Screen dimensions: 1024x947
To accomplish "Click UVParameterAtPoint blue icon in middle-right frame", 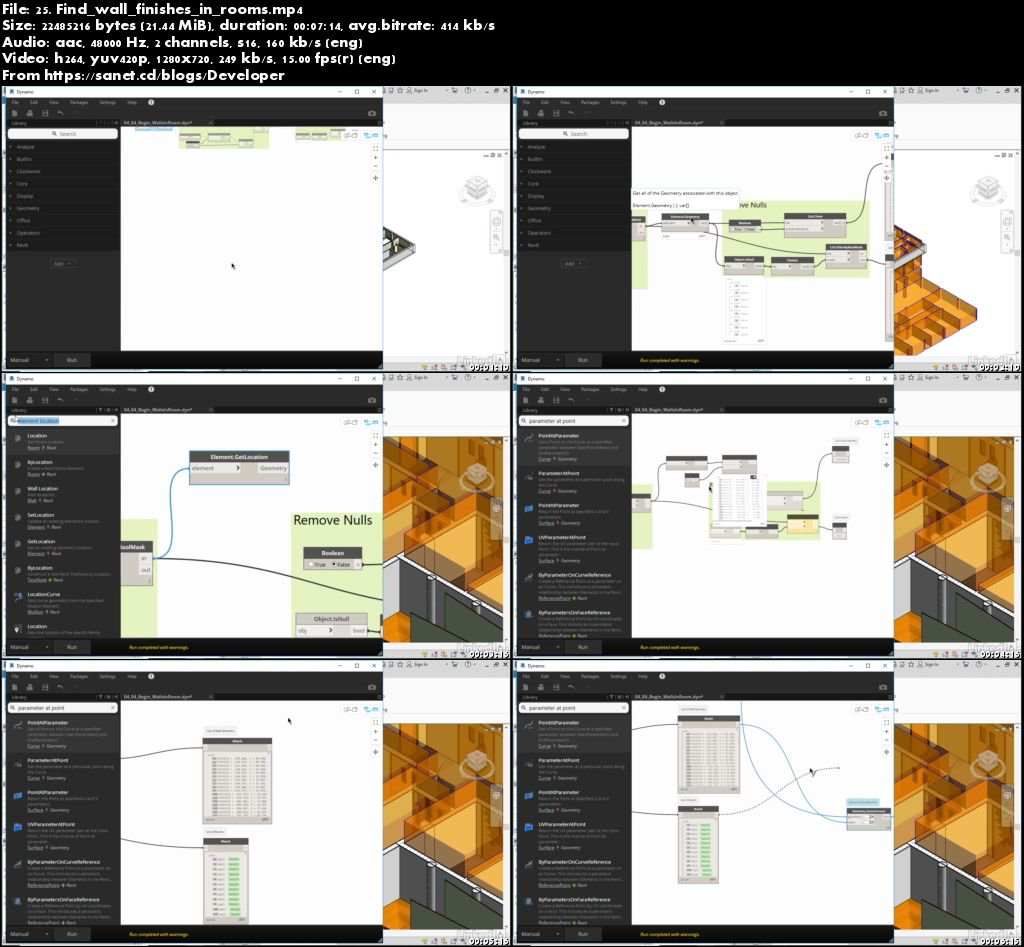I will [x=528, y=539].
